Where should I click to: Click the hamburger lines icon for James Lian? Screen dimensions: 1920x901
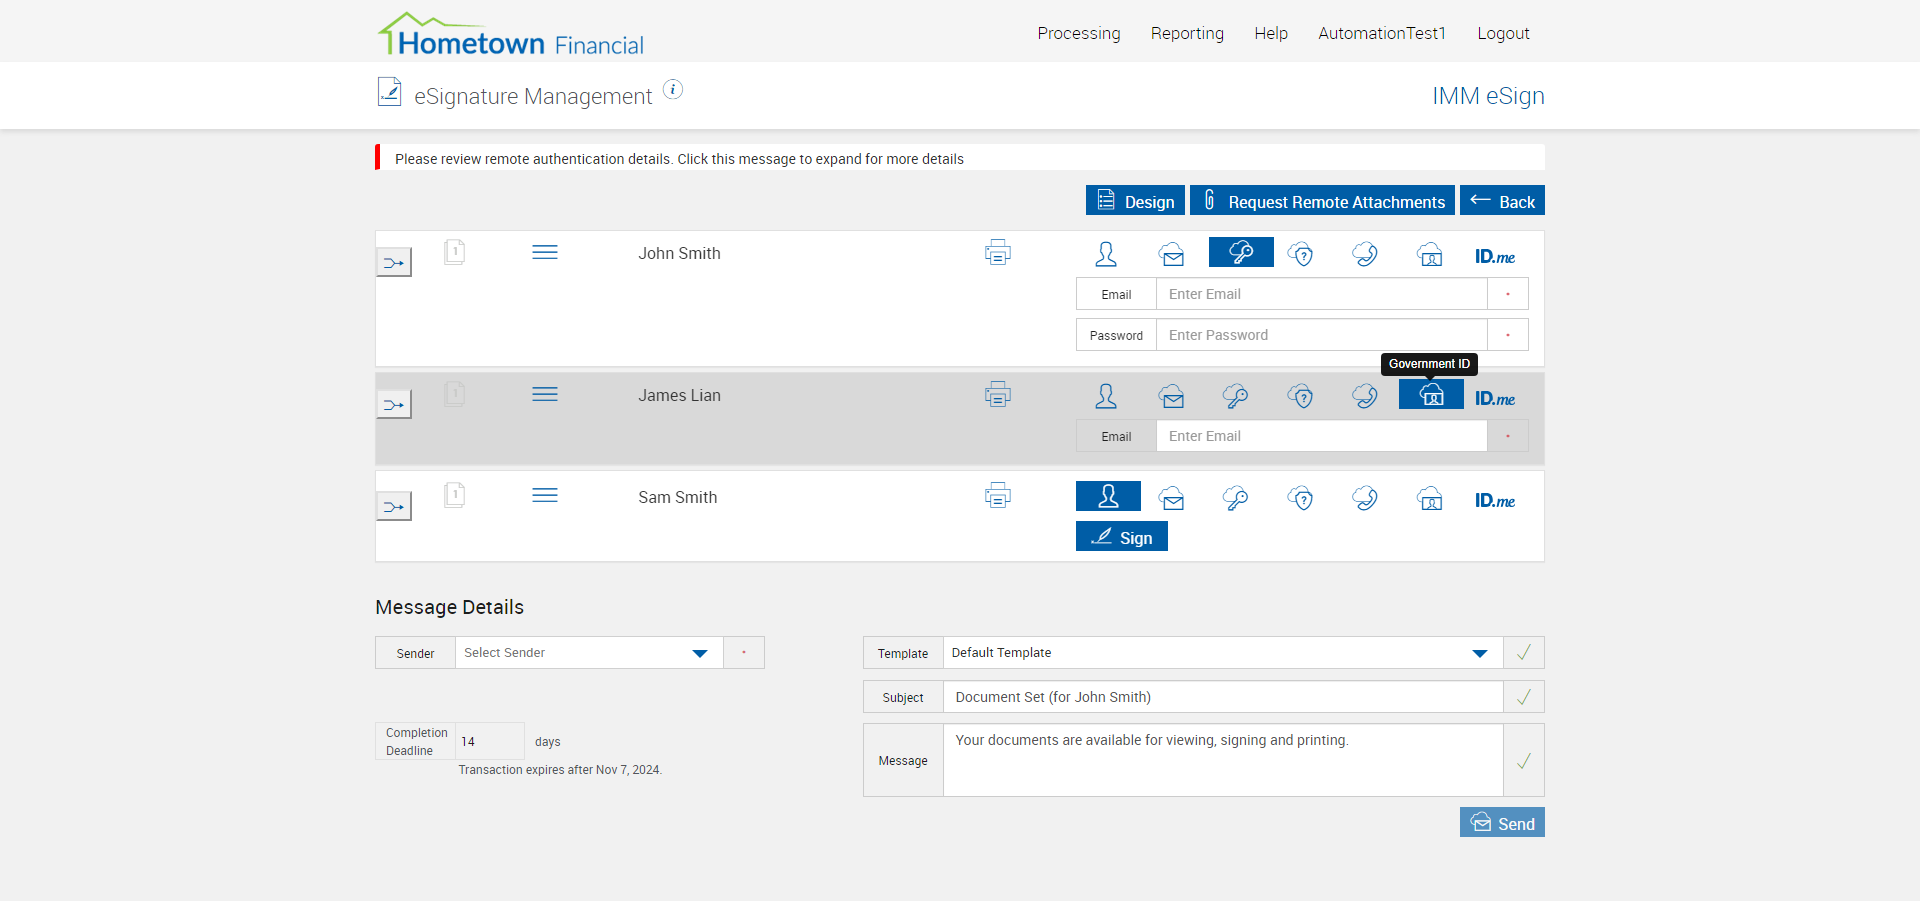pos(545,394)
